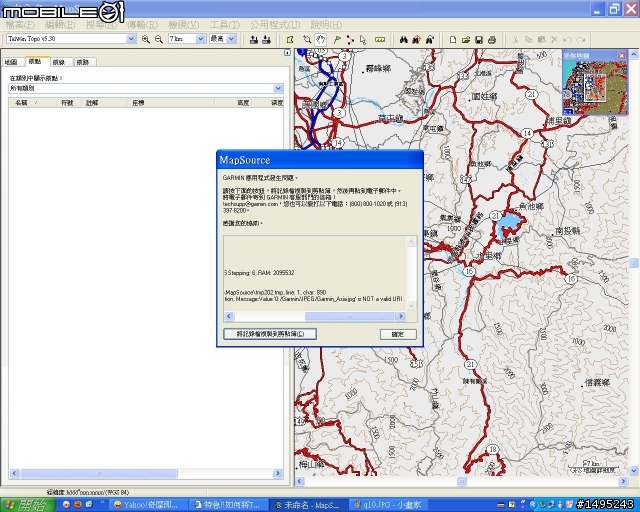
Task: Select the Waypoint flag tool
Action: tap(337, 40)
